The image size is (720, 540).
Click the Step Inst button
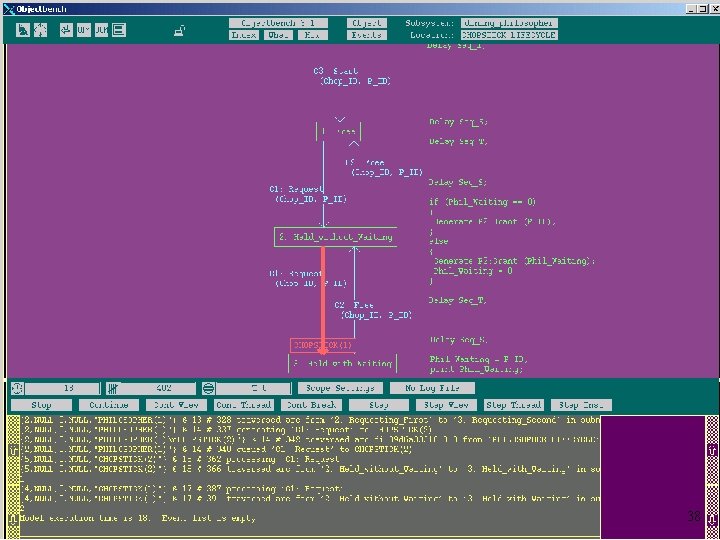tap(581, 405)
